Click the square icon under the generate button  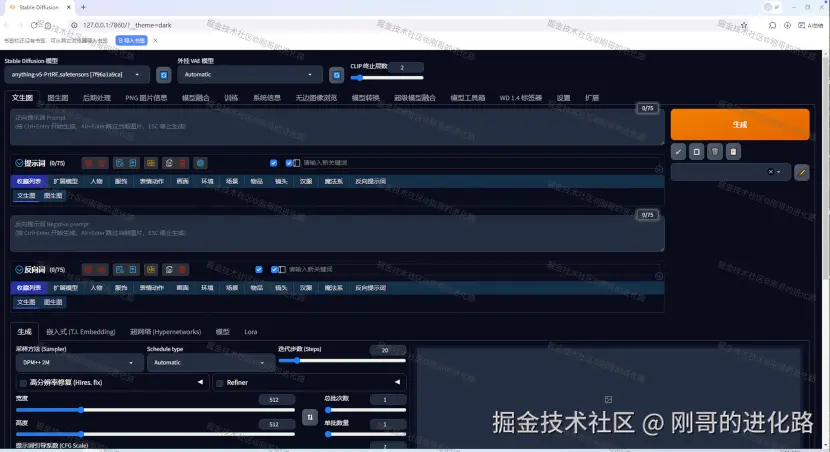coord(697,152)
